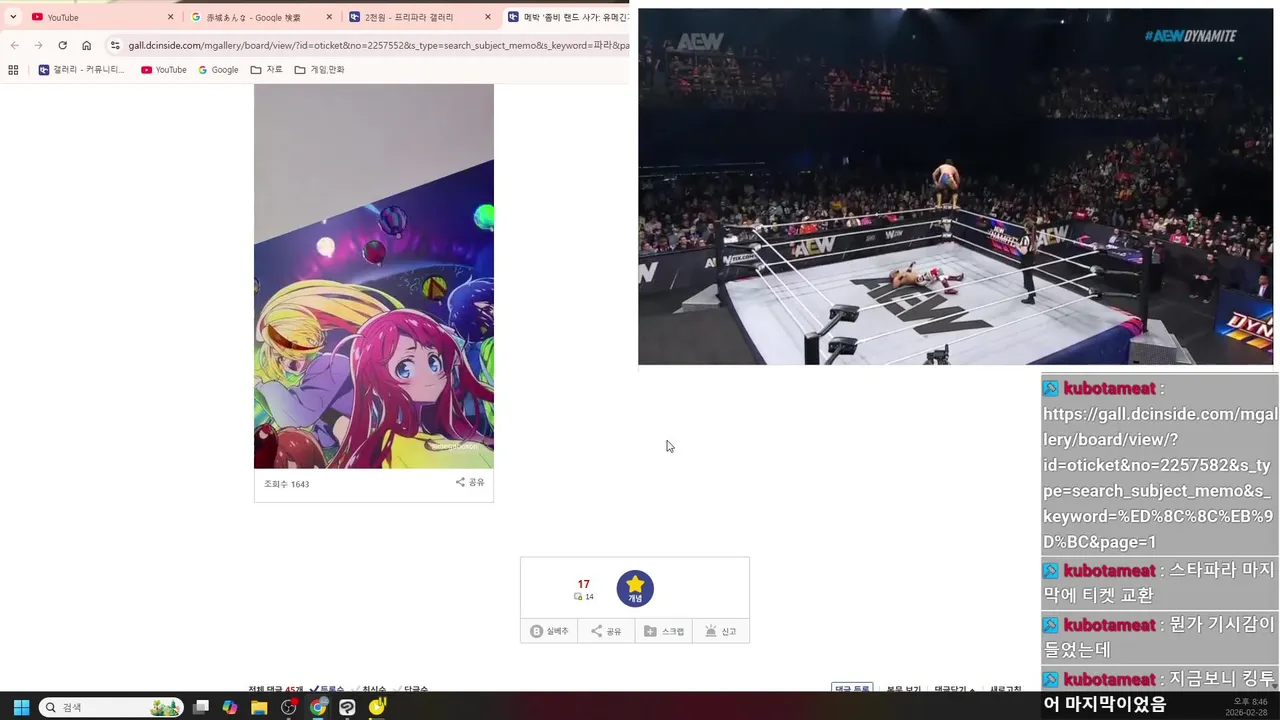1280x720 pixels.
Task: Open the bookmarks apps grid icon
Action: pyautogui.click(x=13, y=70)
